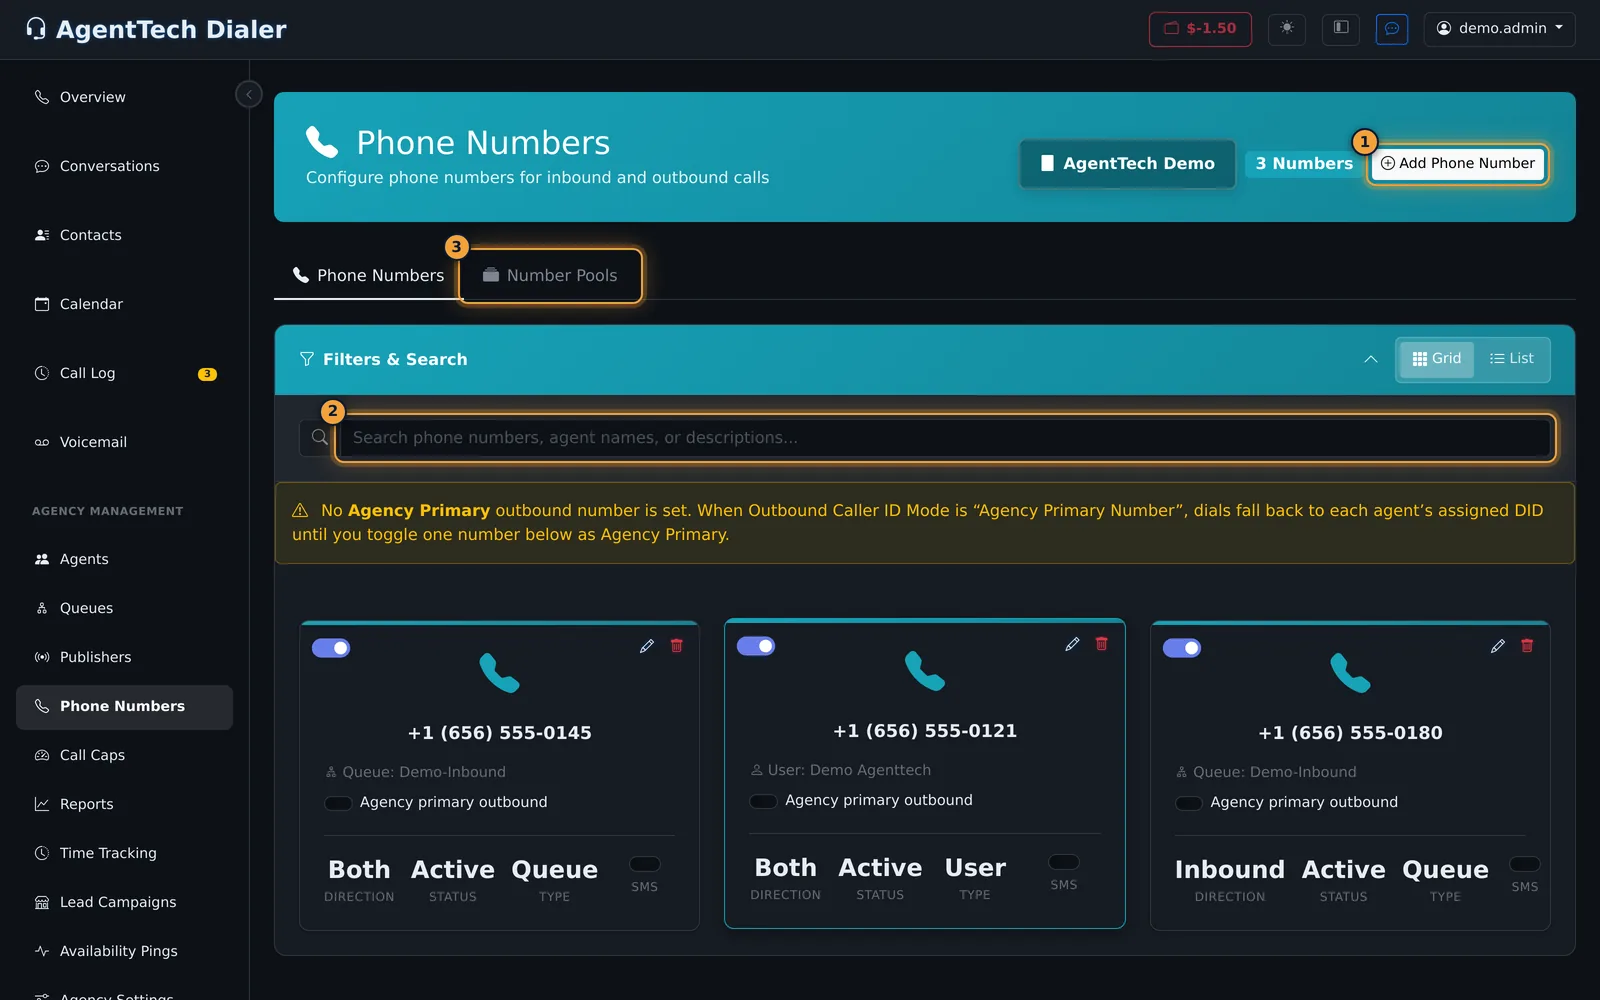Select the Phone Numbers tab
Viewport: 1600px width, 1000px height.
pyautogui.click(x=367, y=275)
